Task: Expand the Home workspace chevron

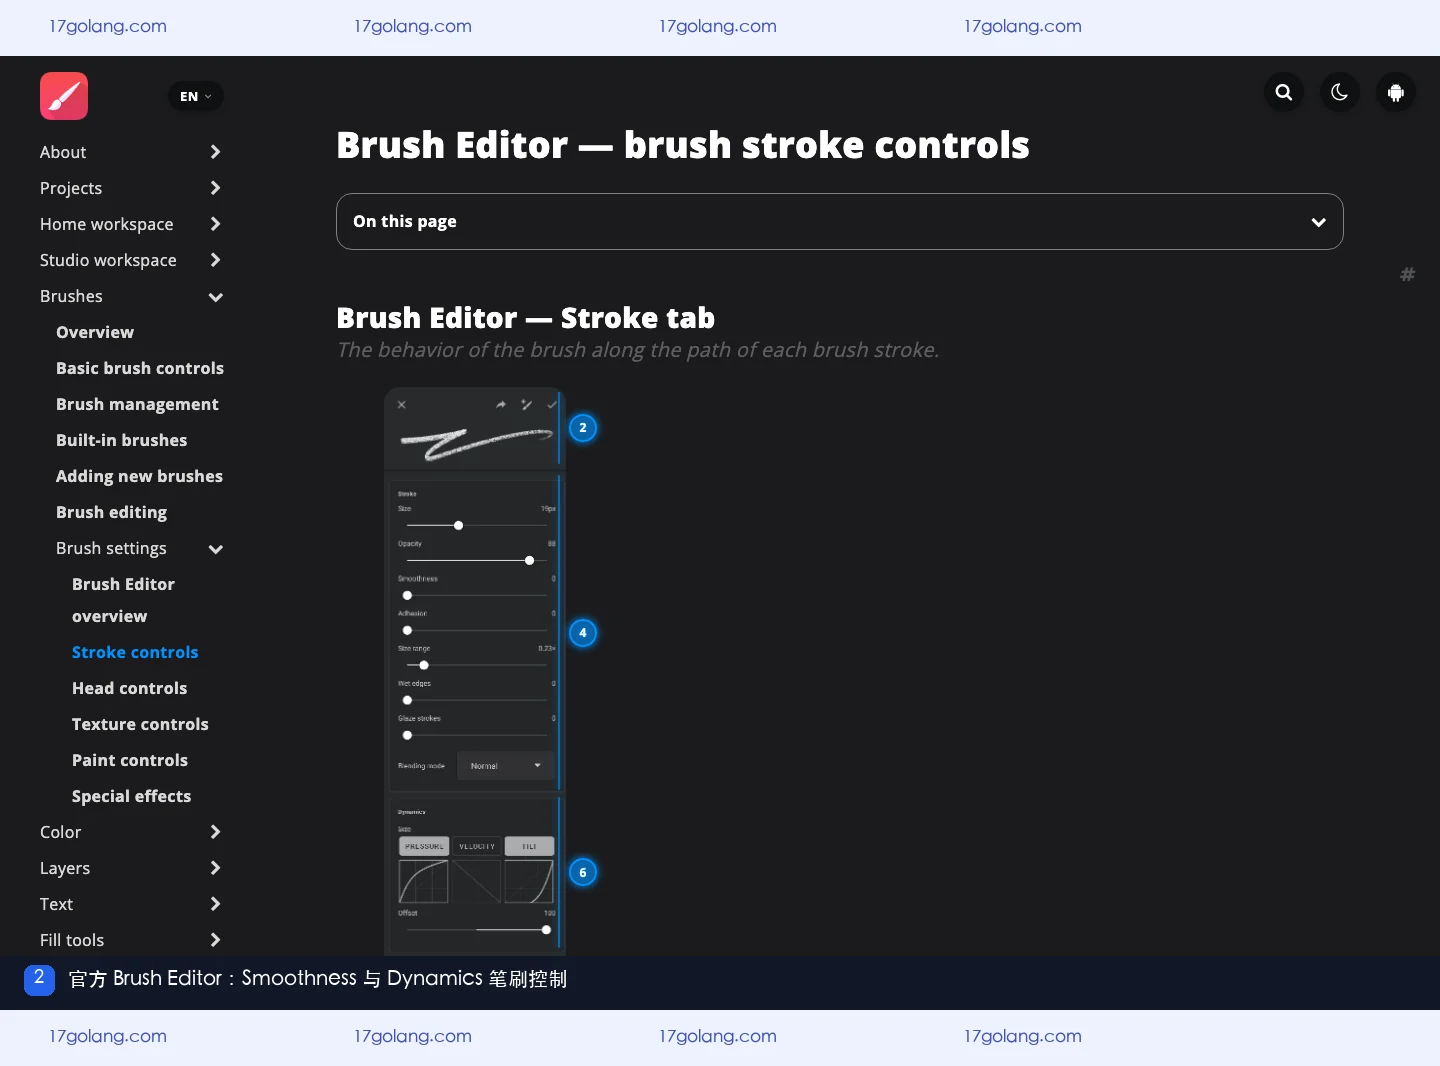Action: pos(215,224)
